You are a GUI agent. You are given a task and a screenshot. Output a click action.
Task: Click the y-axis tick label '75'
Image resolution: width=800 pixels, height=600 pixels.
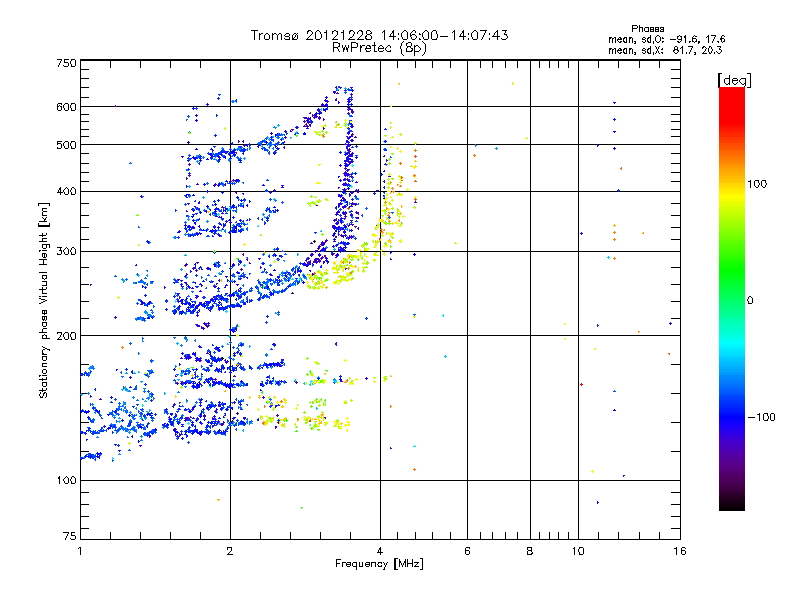70,536
